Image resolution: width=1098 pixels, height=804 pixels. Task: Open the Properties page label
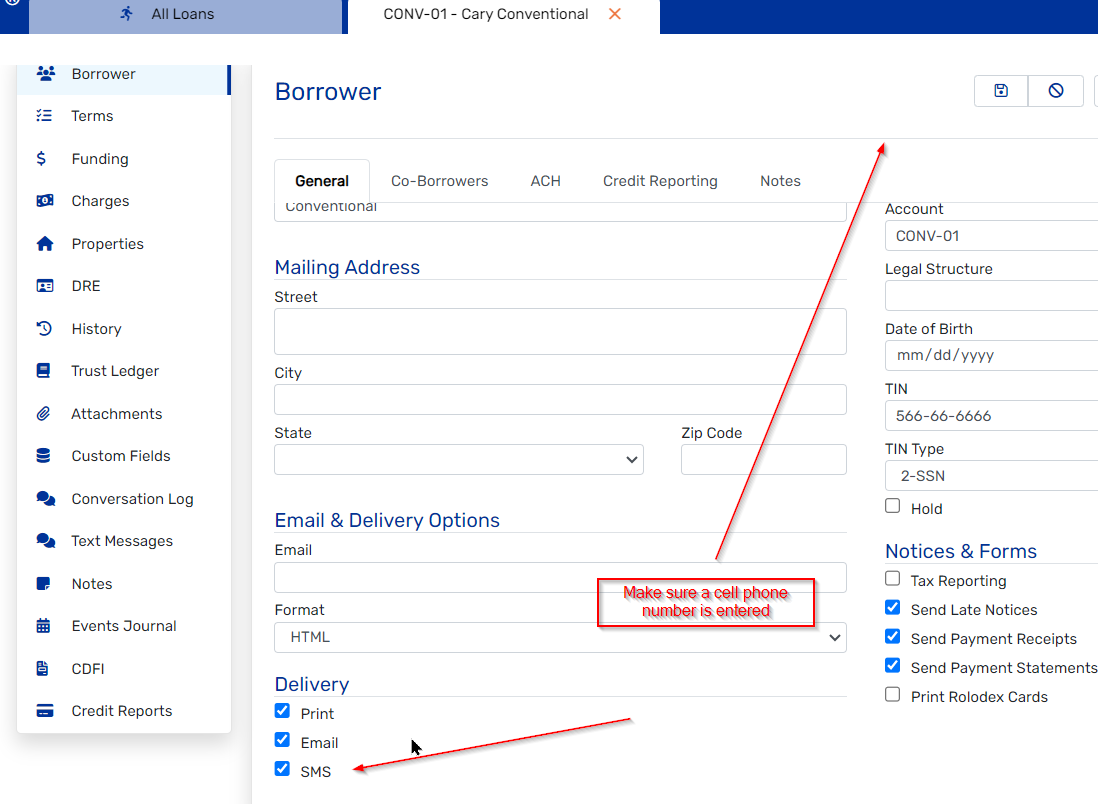click(108, 244)
